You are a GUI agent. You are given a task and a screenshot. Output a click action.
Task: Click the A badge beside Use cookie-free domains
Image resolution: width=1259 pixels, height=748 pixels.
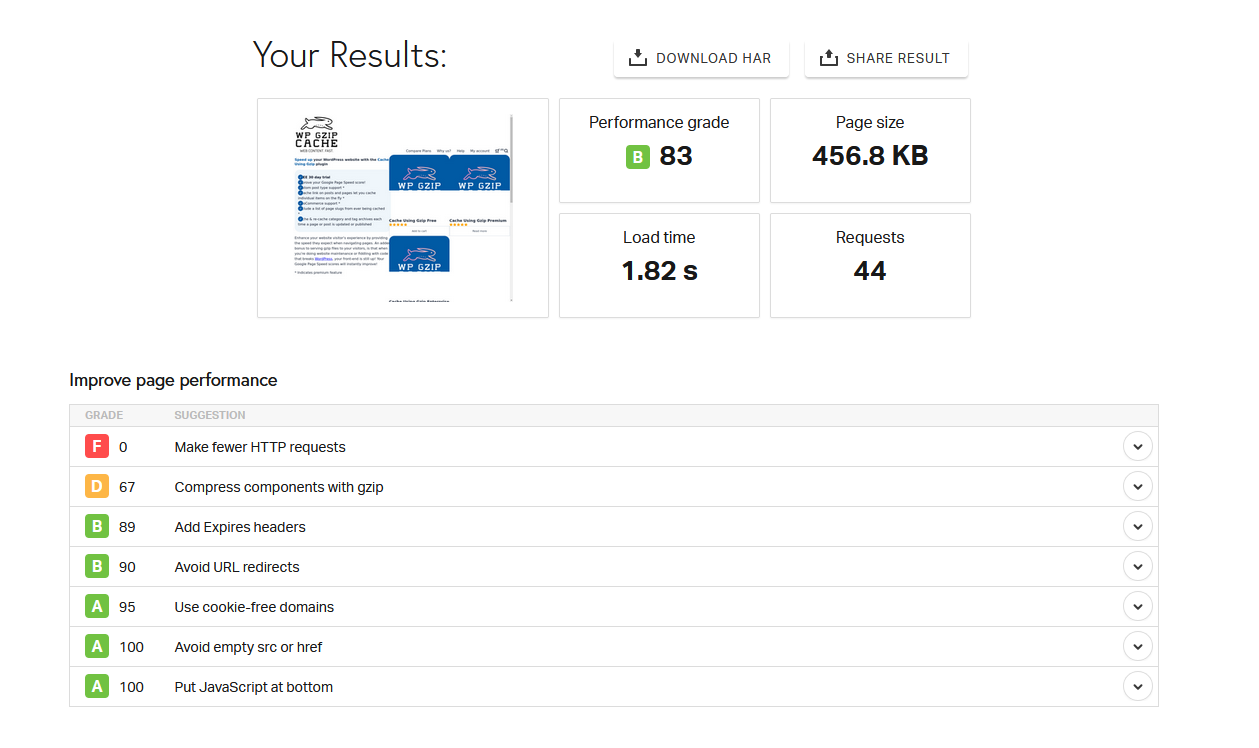96,606
